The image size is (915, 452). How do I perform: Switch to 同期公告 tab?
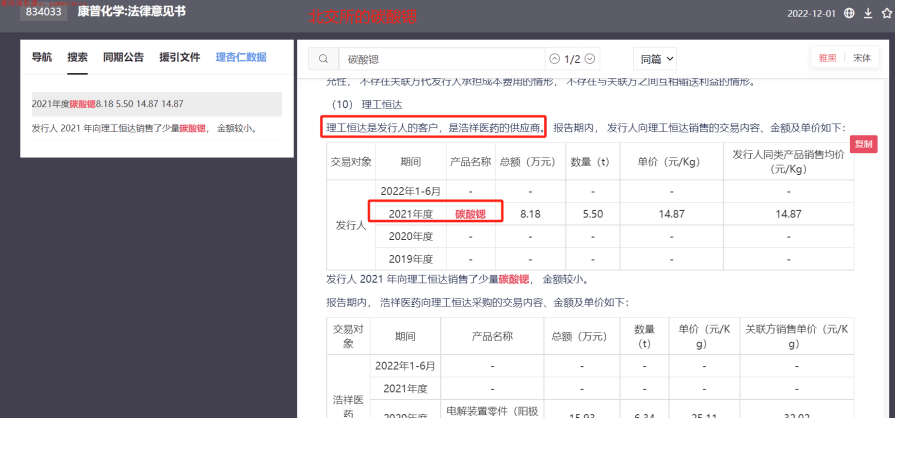pyautogui.click(x=123, y=57)
